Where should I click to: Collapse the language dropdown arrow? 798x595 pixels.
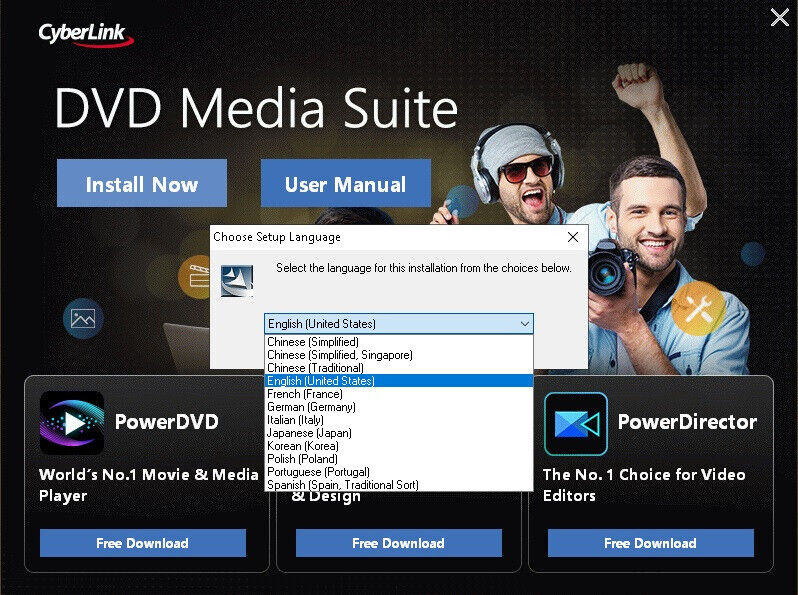coord(525,324)
